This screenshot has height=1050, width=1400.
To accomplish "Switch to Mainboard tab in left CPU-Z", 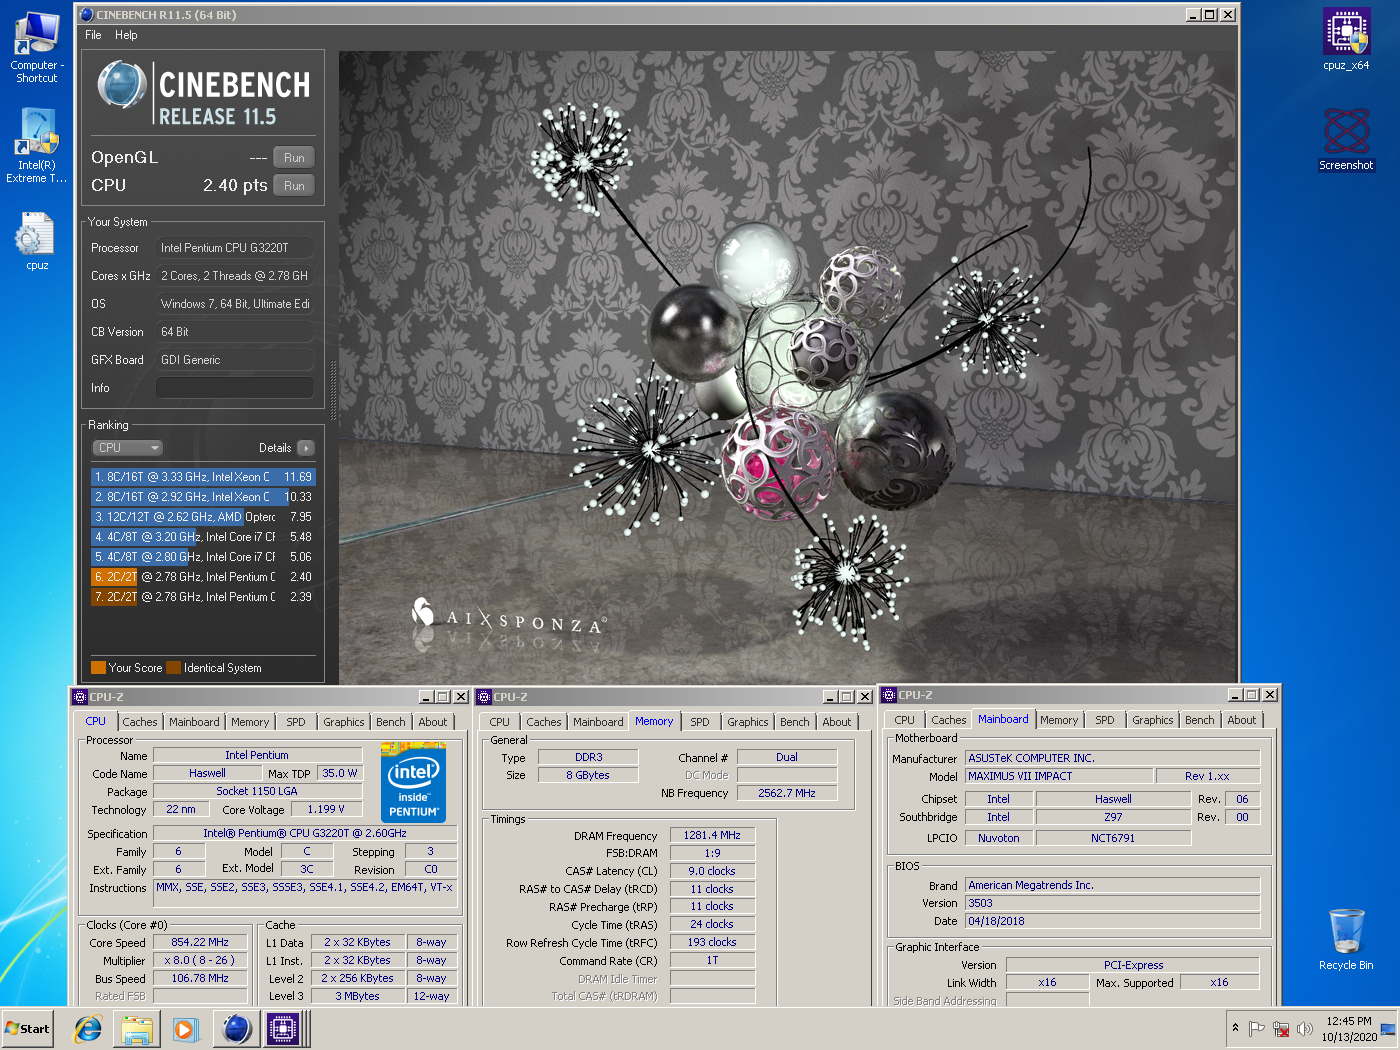I will coord(194,722).
